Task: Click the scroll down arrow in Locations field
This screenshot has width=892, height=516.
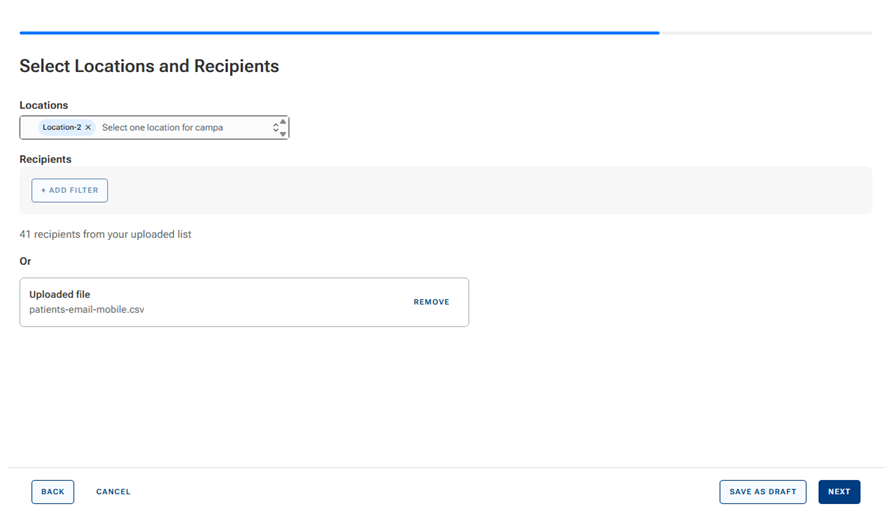Action: pyautogui.click(x=284, y=134)
